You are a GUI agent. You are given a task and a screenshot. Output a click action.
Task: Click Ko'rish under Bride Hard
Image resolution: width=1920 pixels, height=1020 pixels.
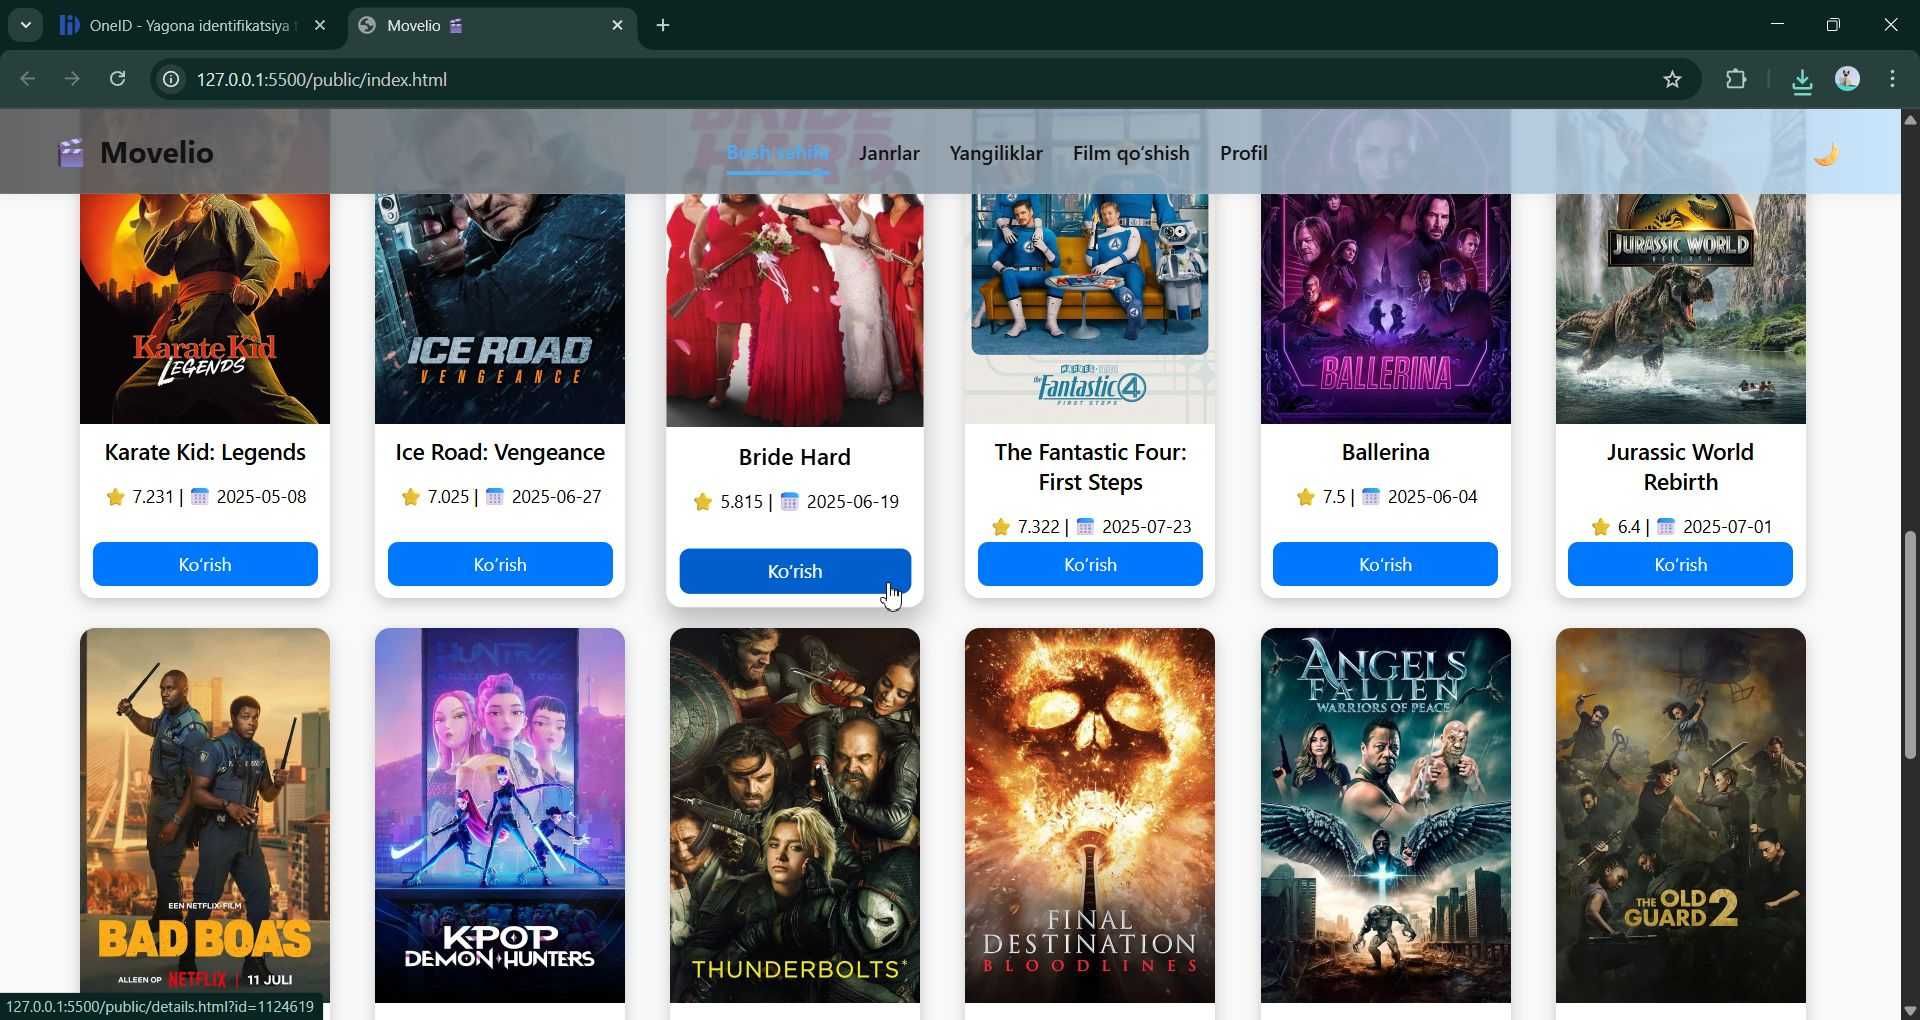795,571
